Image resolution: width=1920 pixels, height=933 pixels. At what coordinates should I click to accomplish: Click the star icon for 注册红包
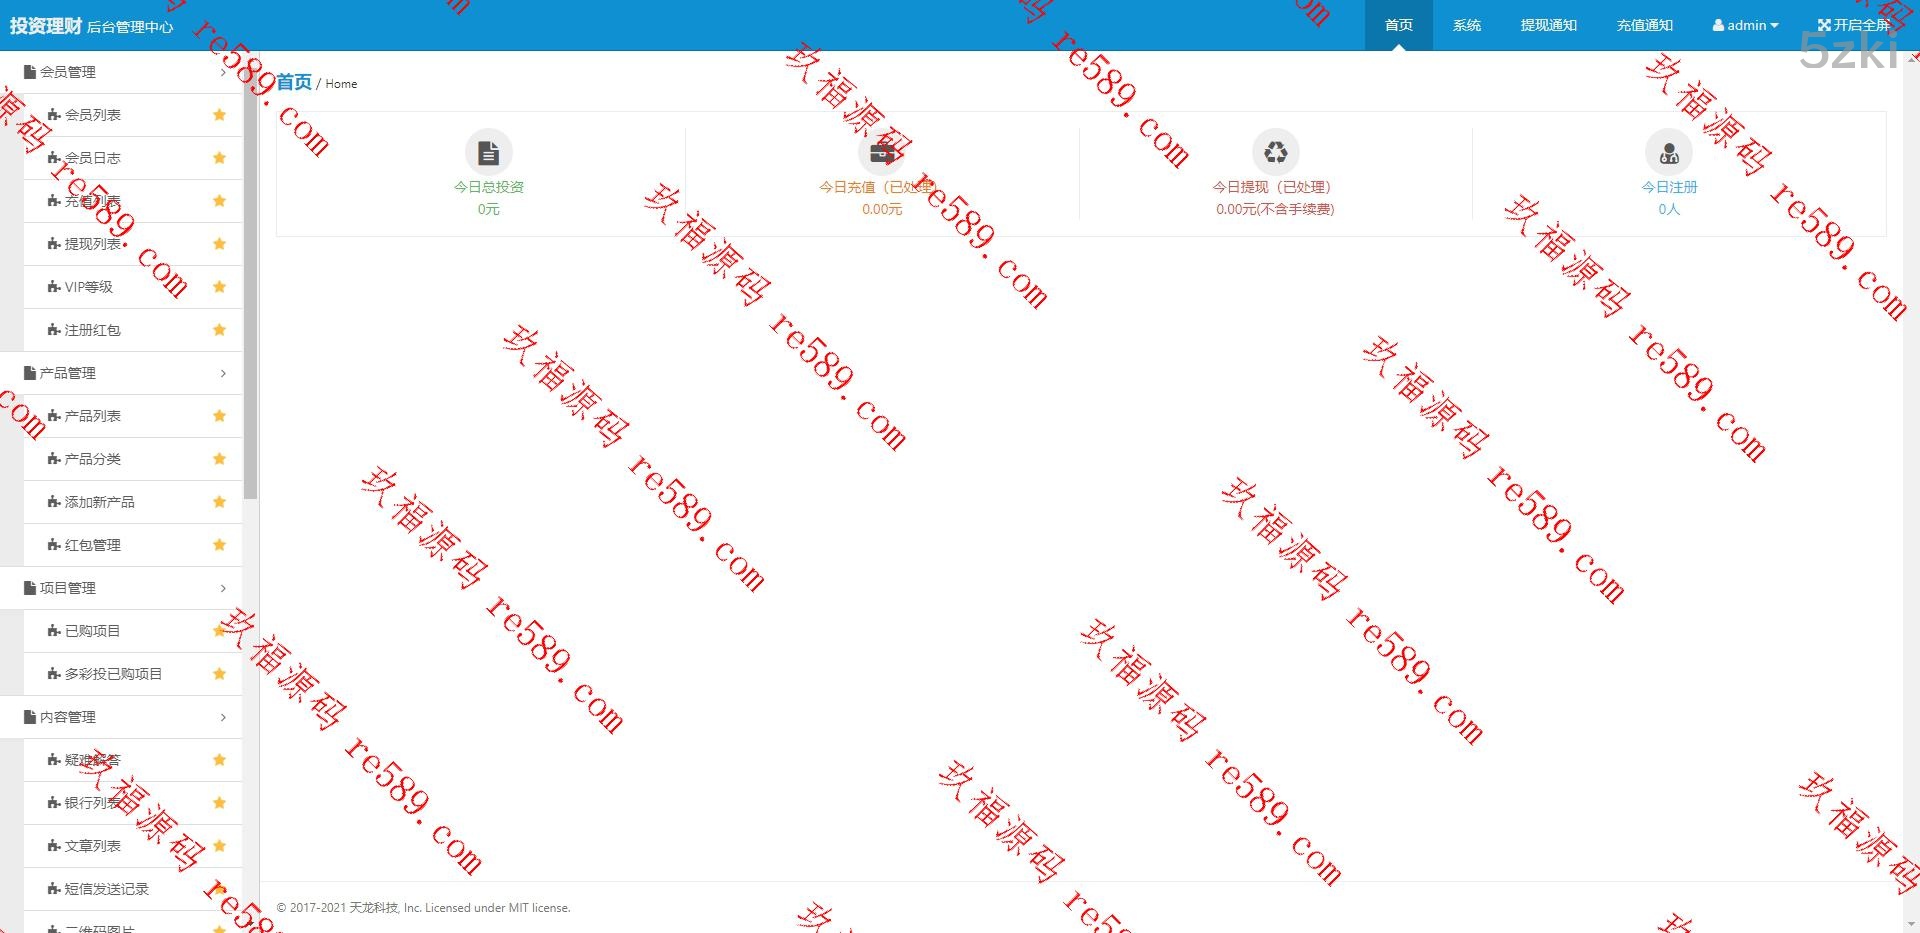tap(219, 330)
